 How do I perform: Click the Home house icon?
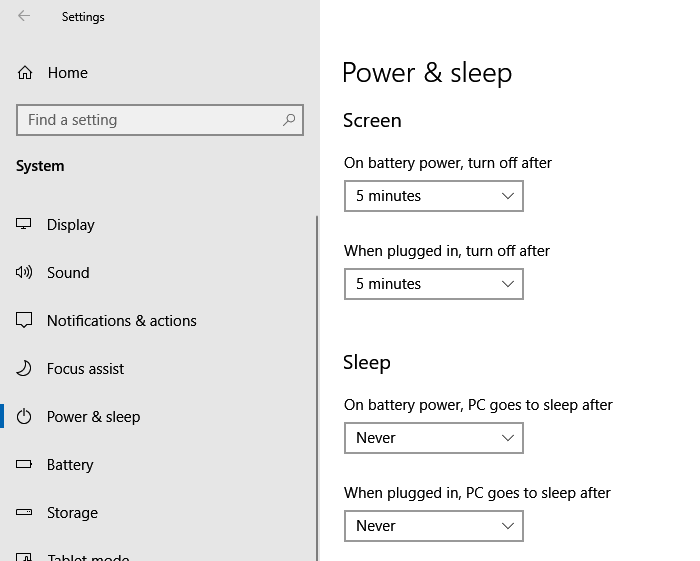(25, 72)
